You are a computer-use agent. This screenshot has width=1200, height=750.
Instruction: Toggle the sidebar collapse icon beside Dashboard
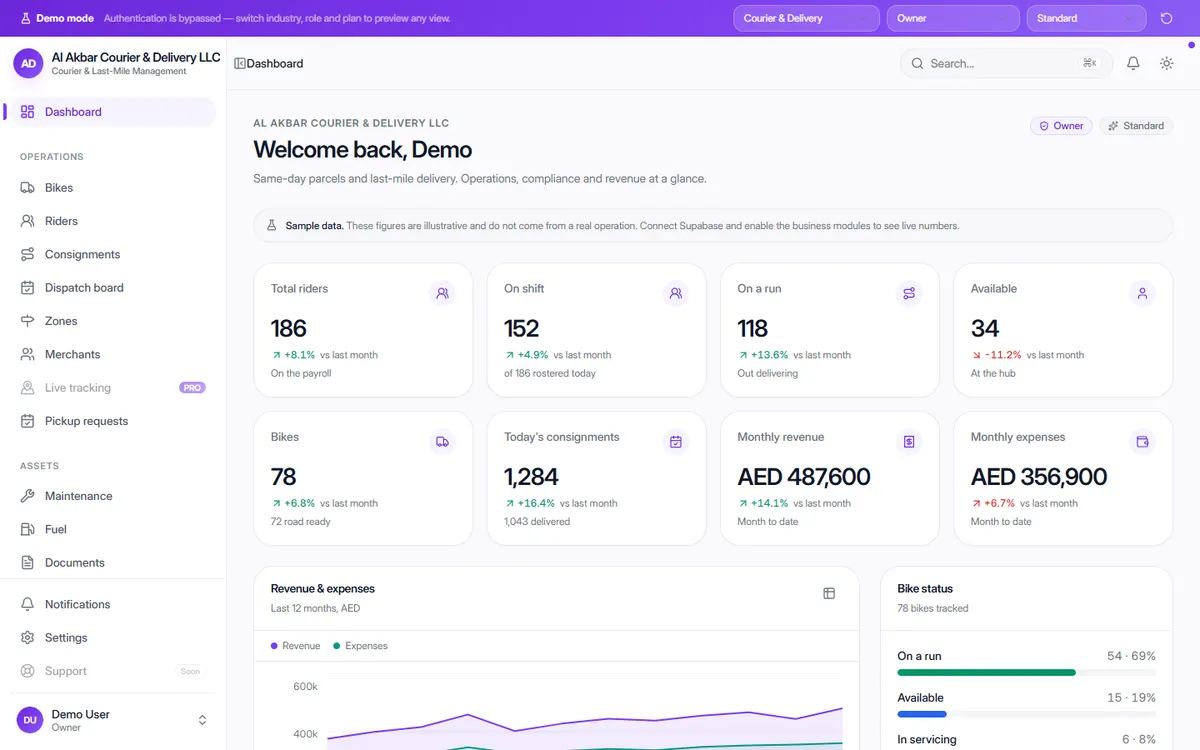[240, 63]
